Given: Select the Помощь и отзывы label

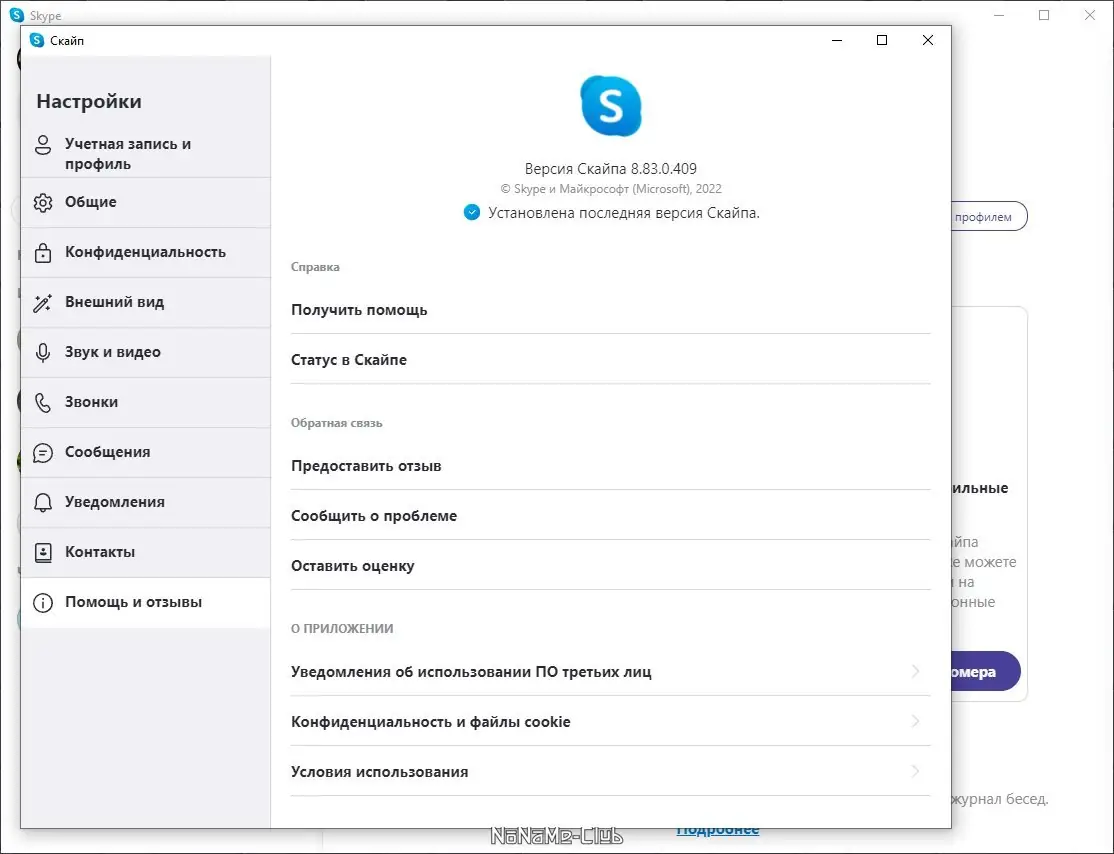Looking at the screenshot, I should 134,602.
